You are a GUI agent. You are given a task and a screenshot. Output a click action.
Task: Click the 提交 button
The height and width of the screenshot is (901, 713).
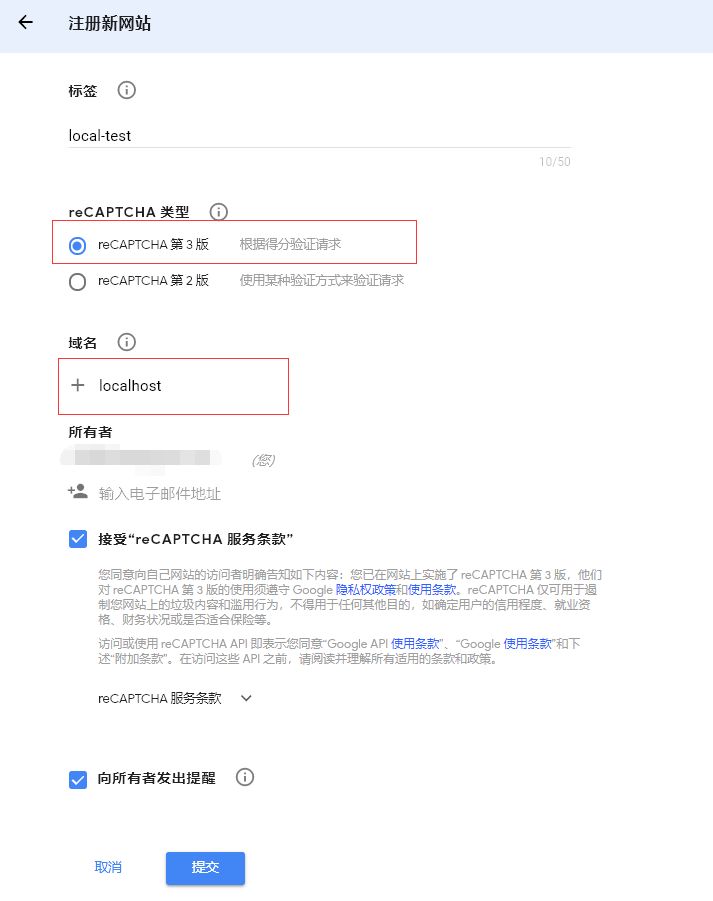[x=205, y=868]
